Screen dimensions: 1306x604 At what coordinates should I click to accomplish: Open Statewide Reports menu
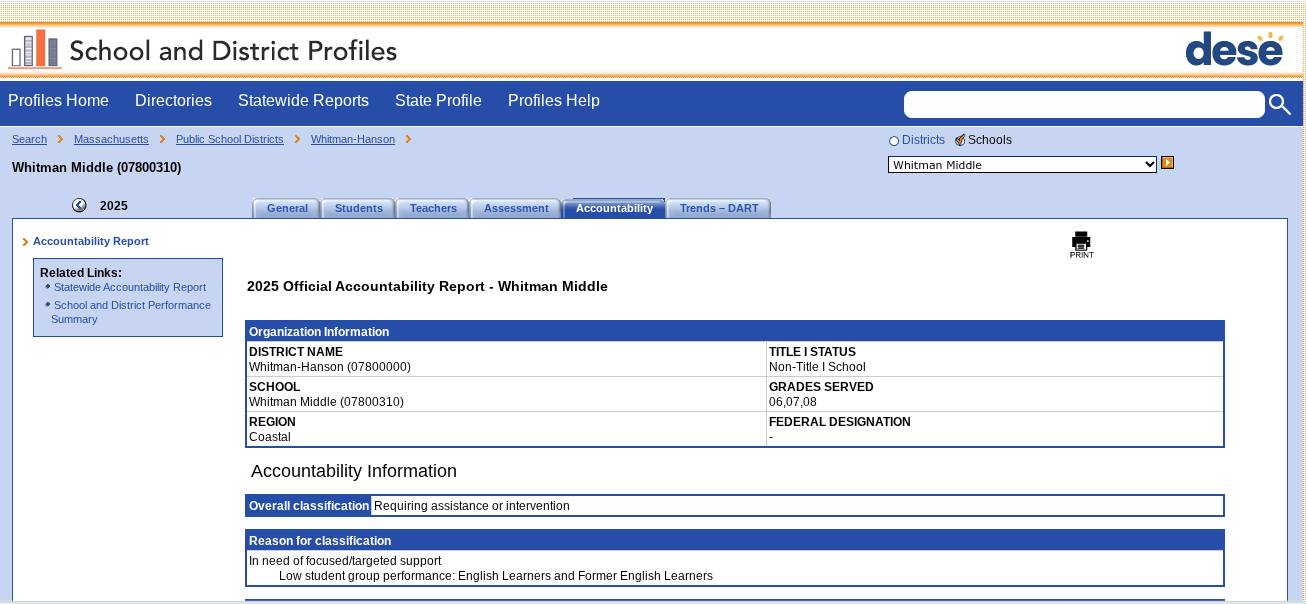point(303,101)
